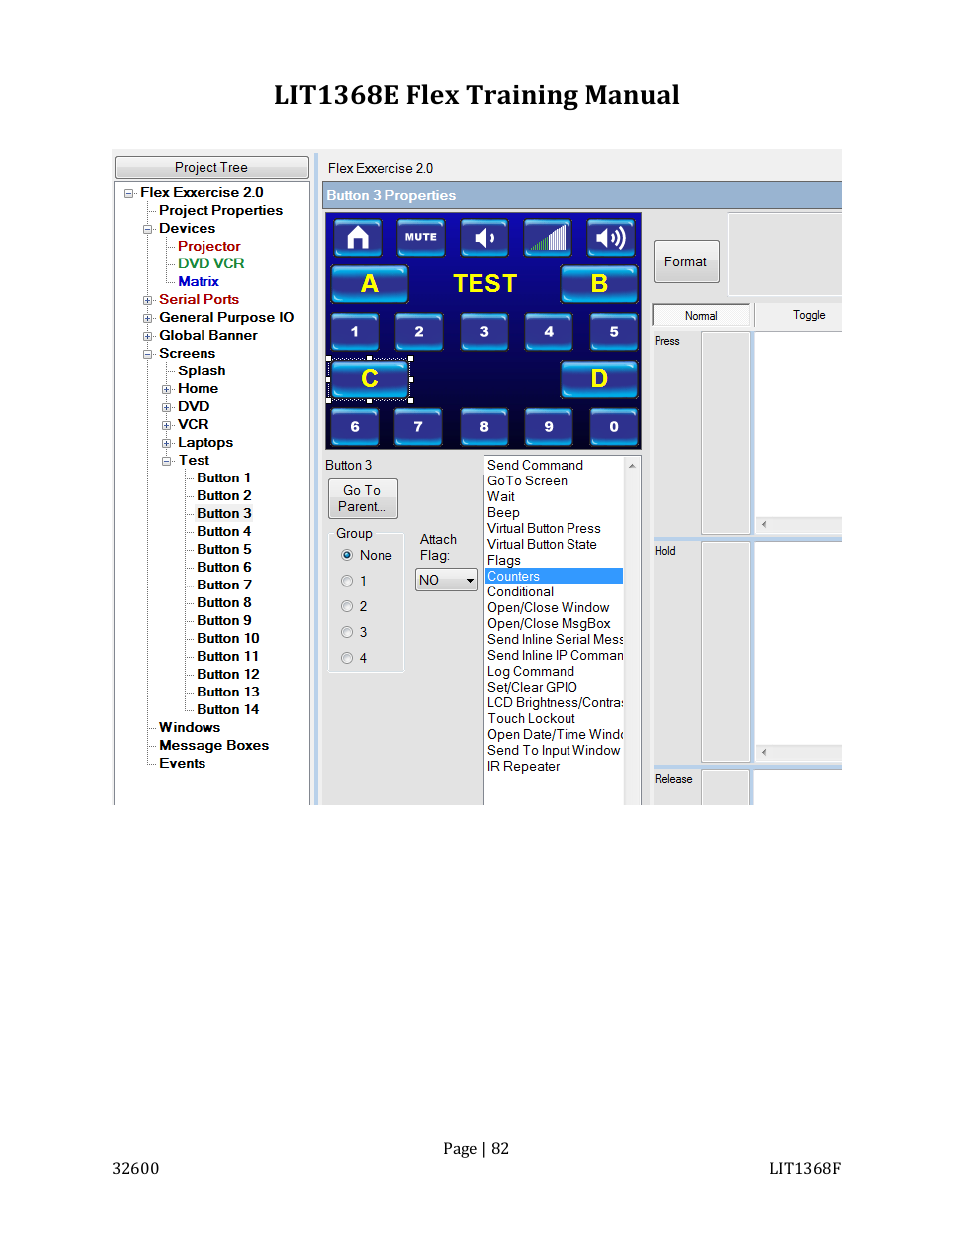Select IR Repeater in action list
Screen dimensions: 954x1235
coord(524,766)
